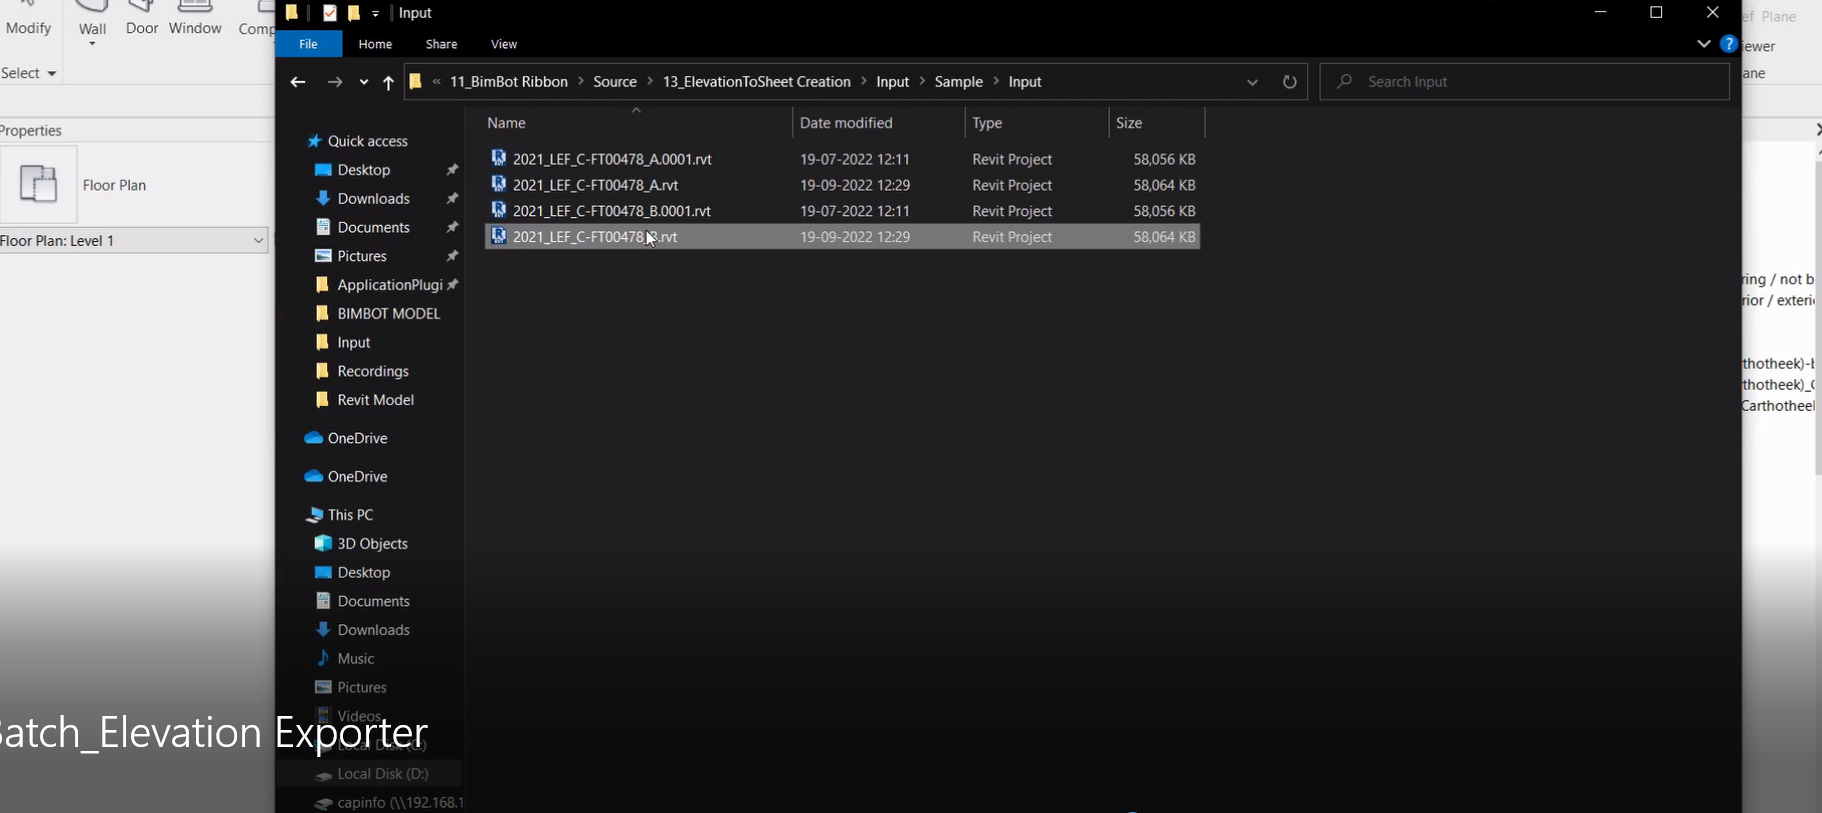Image resolution: width=1822 pixels, height=813 pixels.
Task: Open Local Disk (D:) drive
Action: click(382, 774)
